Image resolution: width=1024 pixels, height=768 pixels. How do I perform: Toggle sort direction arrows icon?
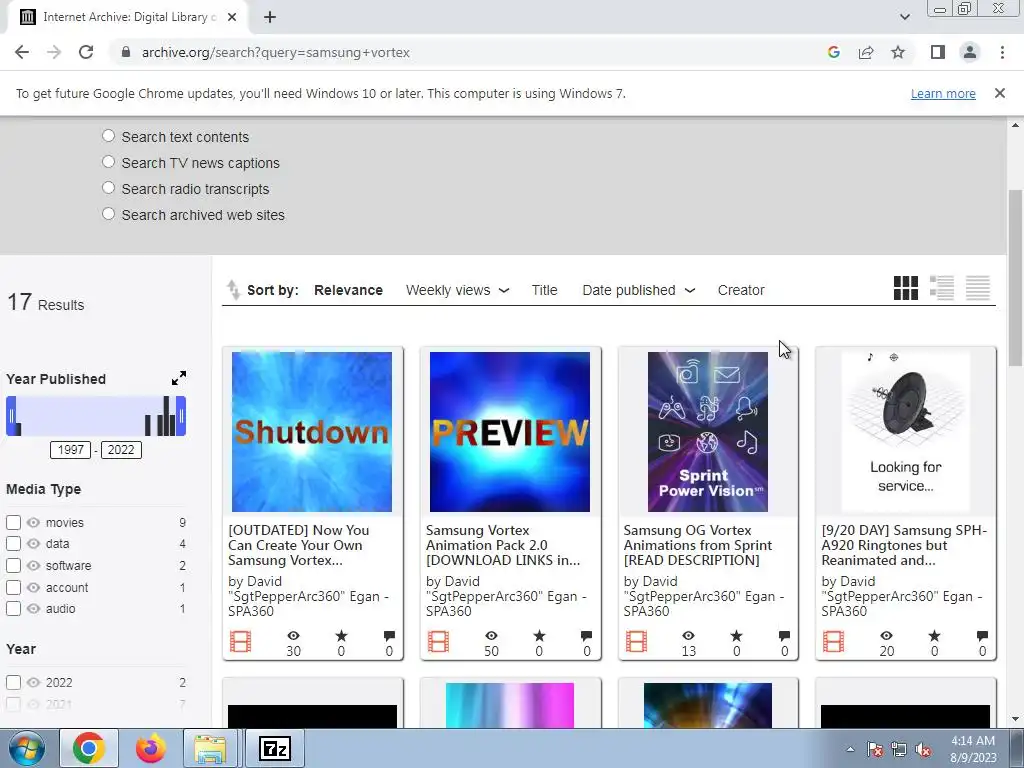point(233,290)
